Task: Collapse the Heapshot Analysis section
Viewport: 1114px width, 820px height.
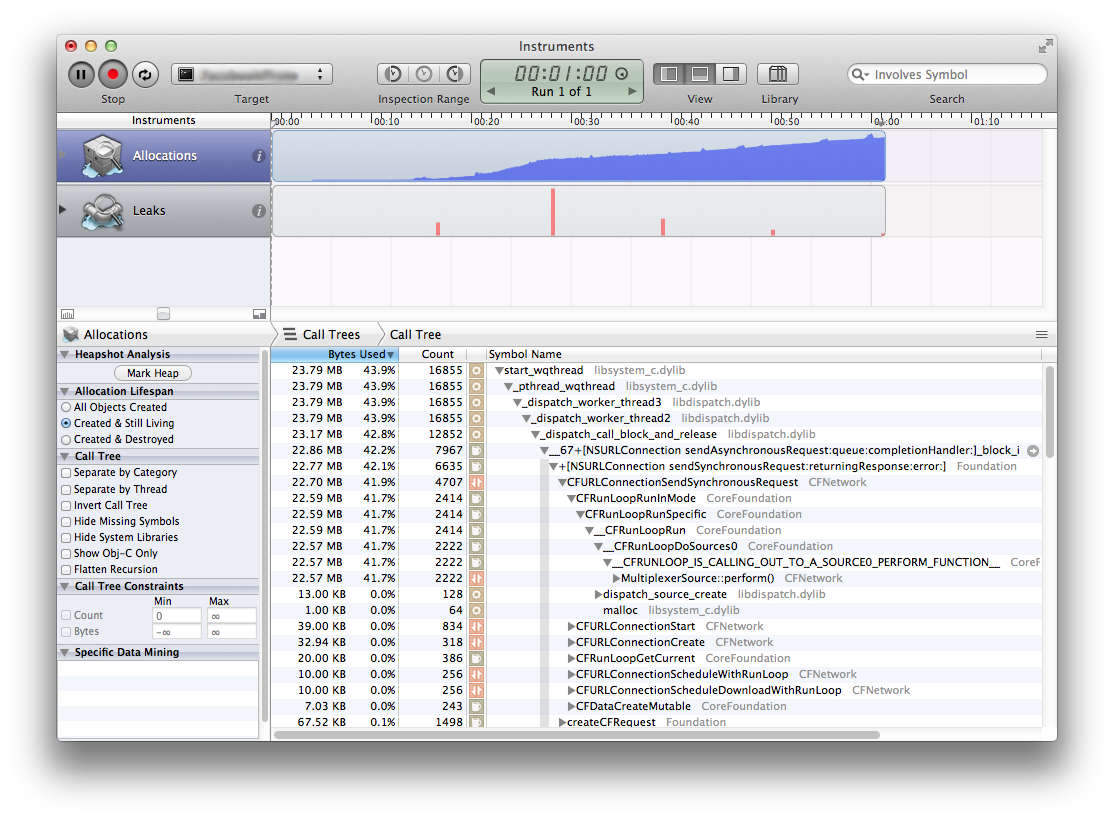Action: [65, 354]
